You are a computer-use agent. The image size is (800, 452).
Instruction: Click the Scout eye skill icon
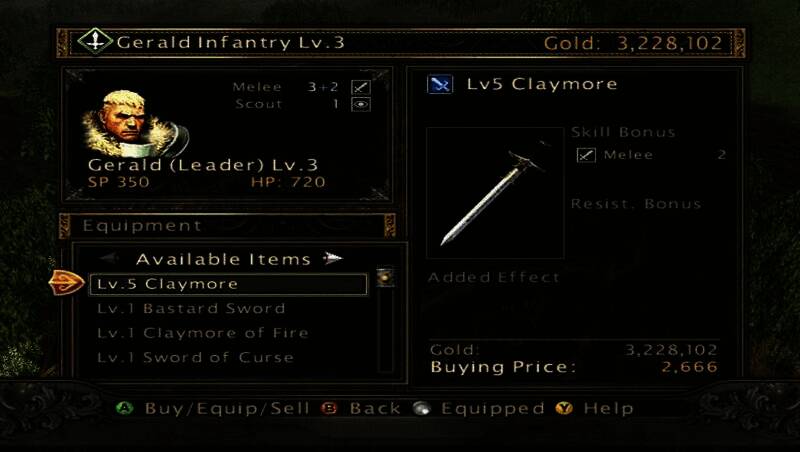[x=361, y=105]
